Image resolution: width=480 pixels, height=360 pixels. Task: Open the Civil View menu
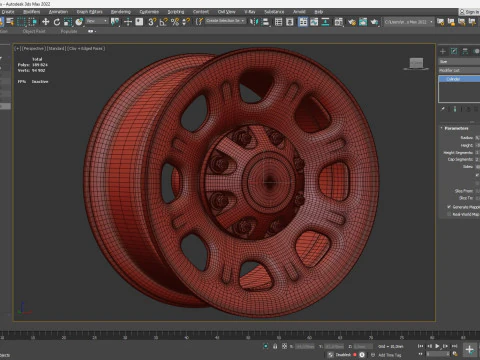(x=226, y=12)
